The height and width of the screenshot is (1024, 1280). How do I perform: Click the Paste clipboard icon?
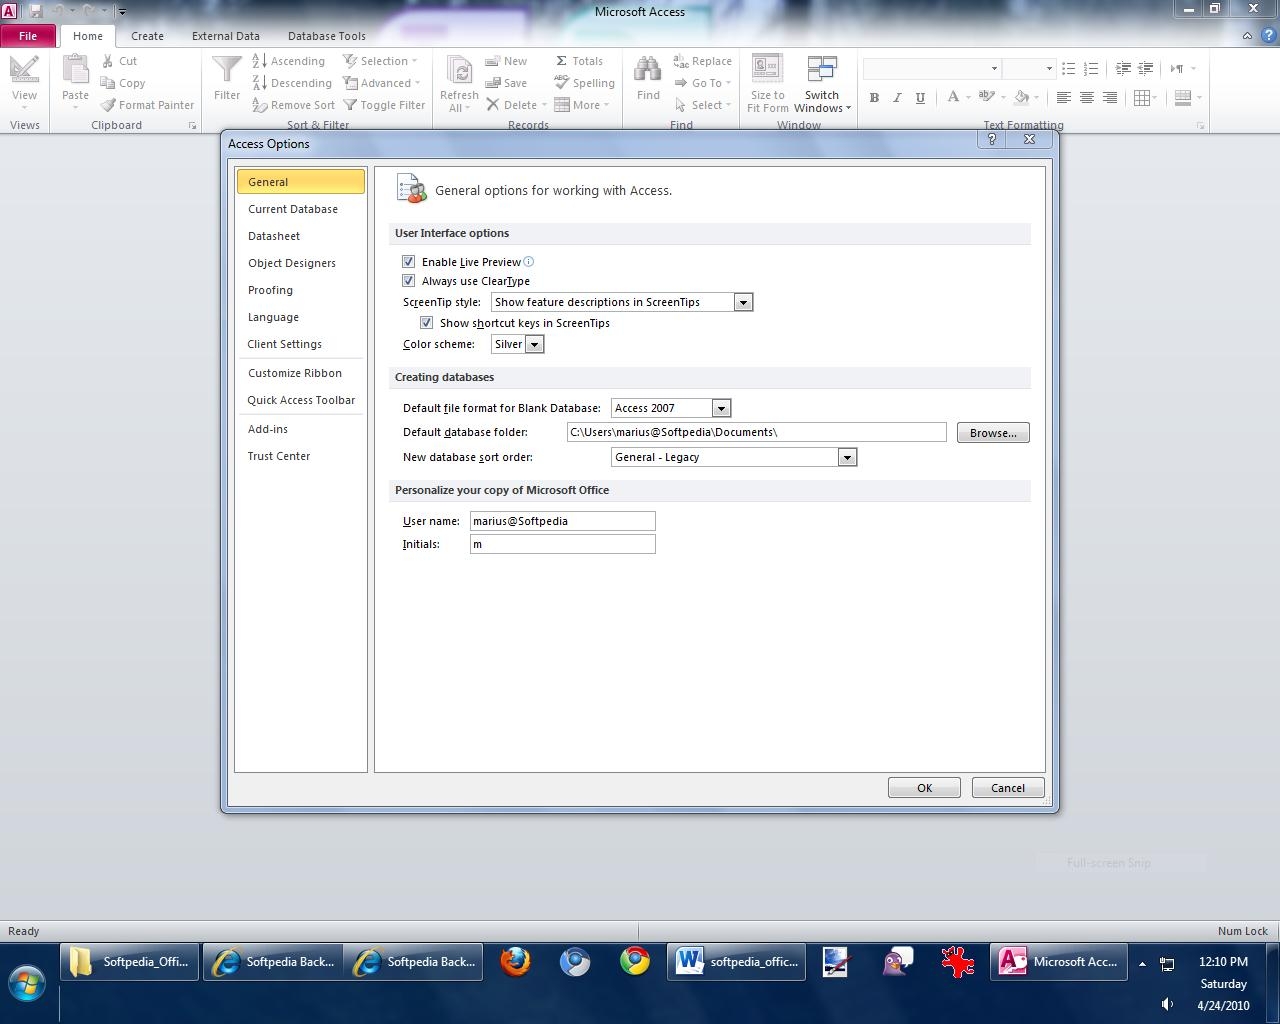point(75,71)
